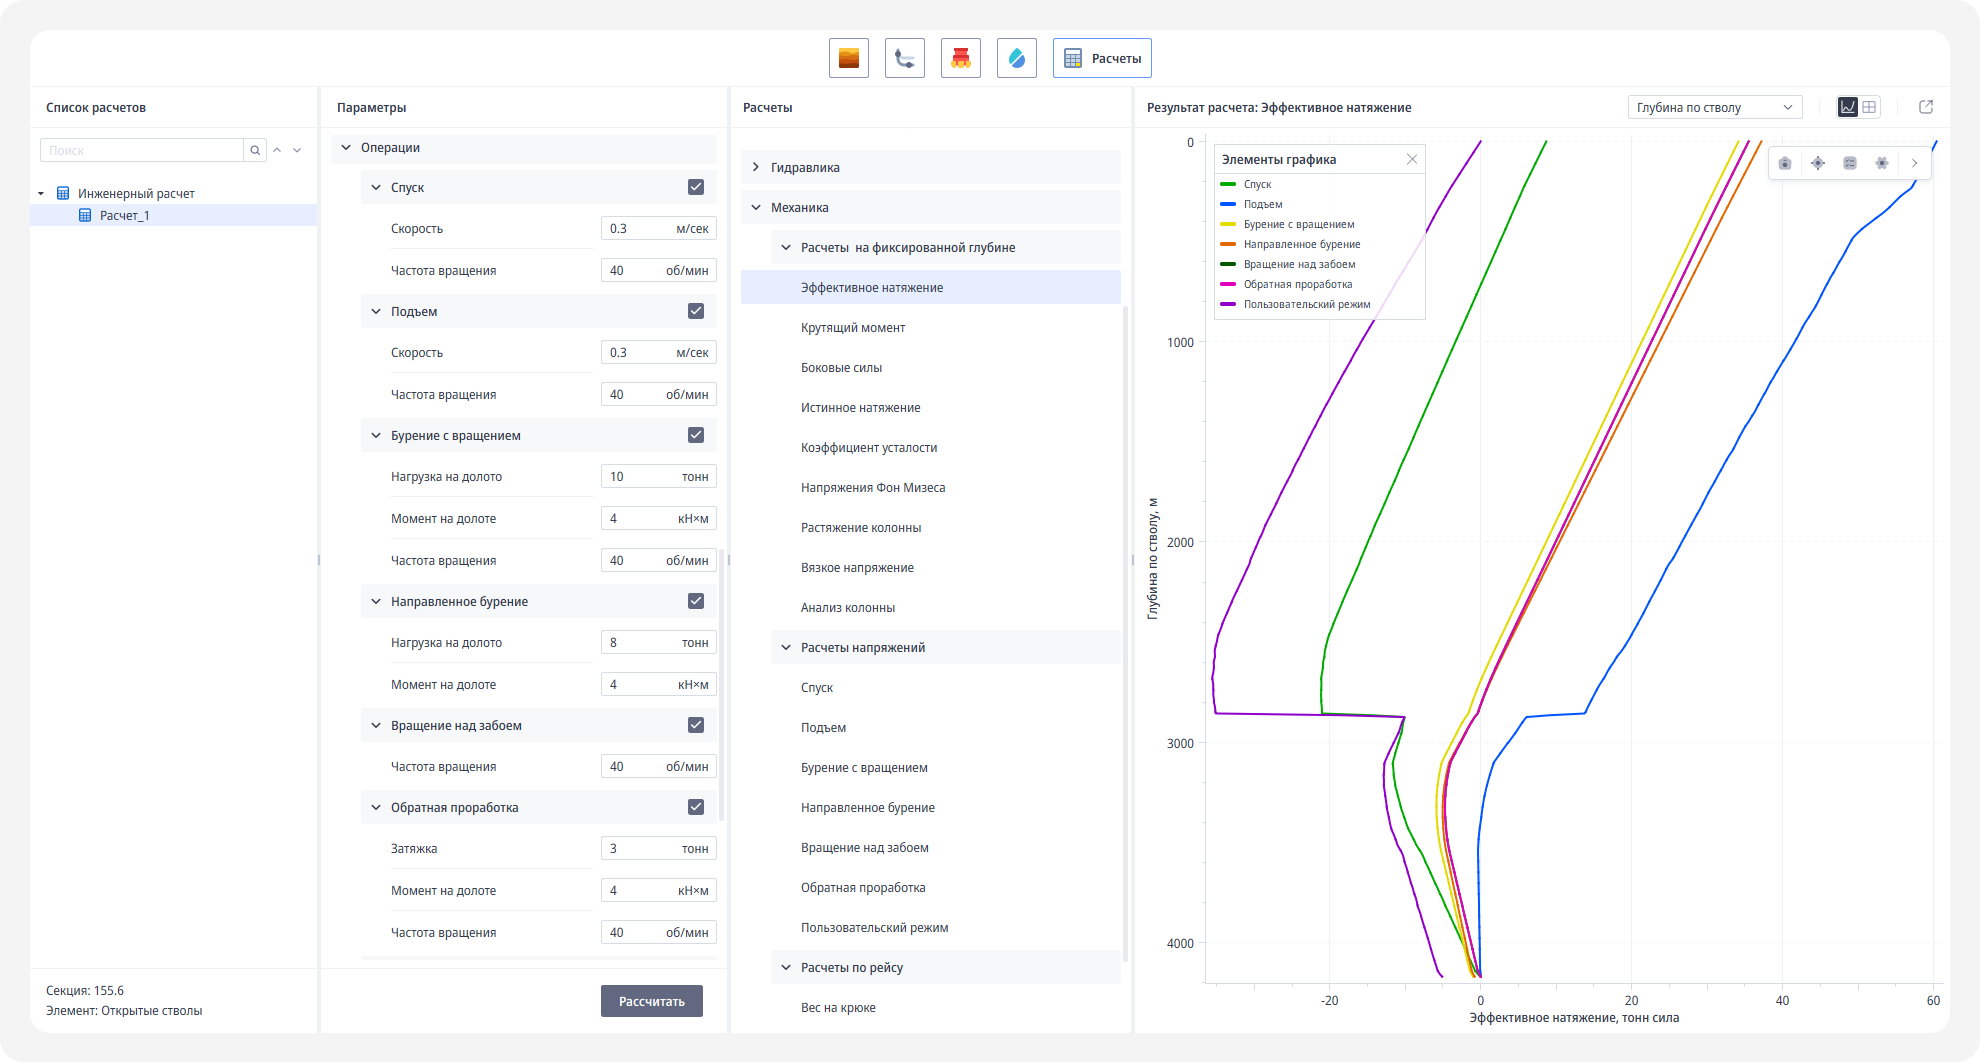Image resolution: width=1980 pixels, height=1062 pixels.
Task: Uncheck the Спуск operation checkbox
Action: tap(696, 187)
